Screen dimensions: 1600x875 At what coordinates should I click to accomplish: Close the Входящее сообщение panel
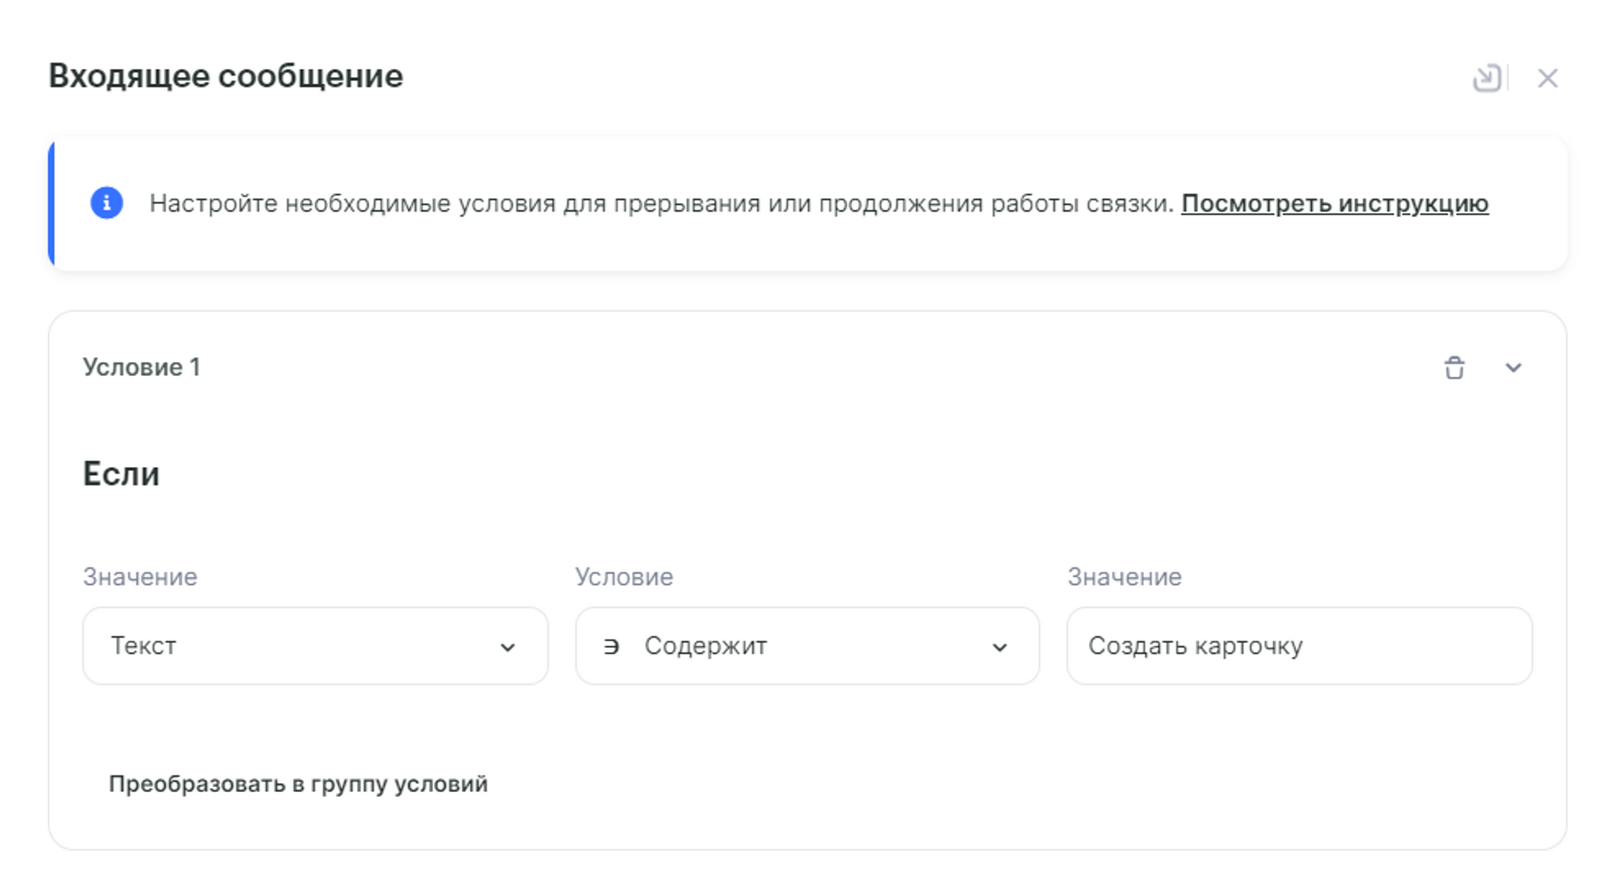(1547, 78)
